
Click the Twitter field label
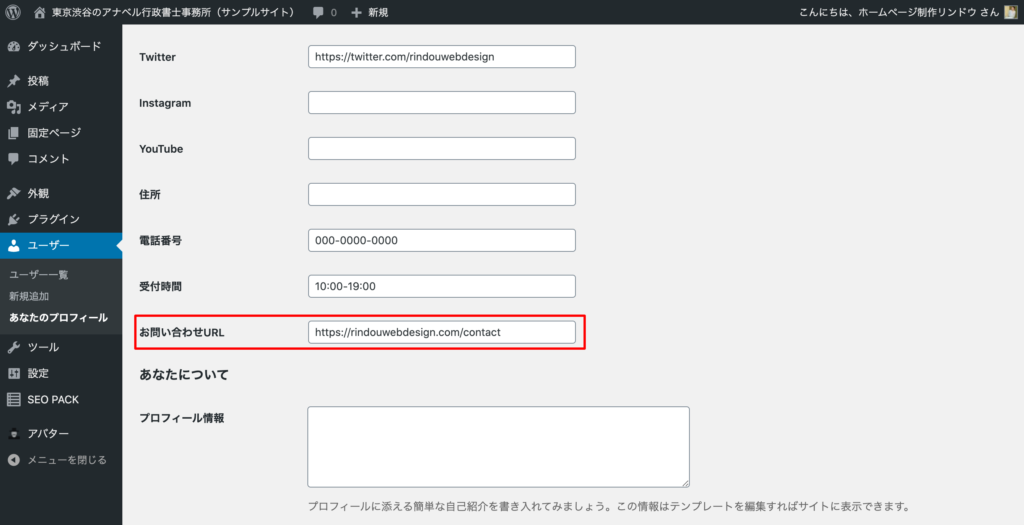click(x=157, y=57)
